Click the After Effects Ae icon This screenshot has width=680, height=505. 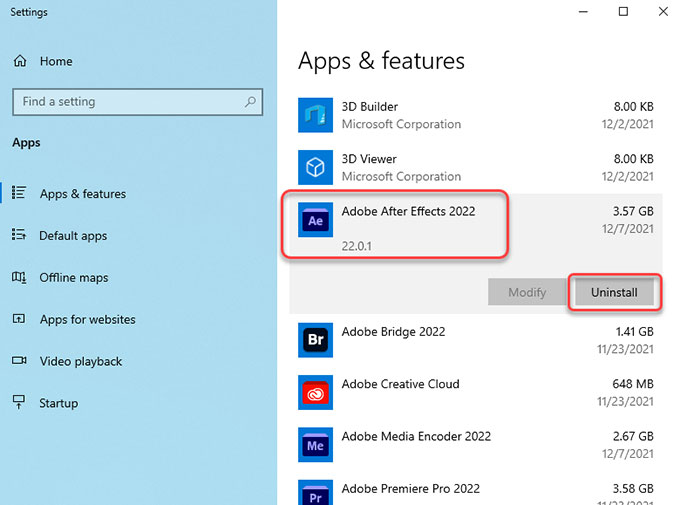click(315, 220)
